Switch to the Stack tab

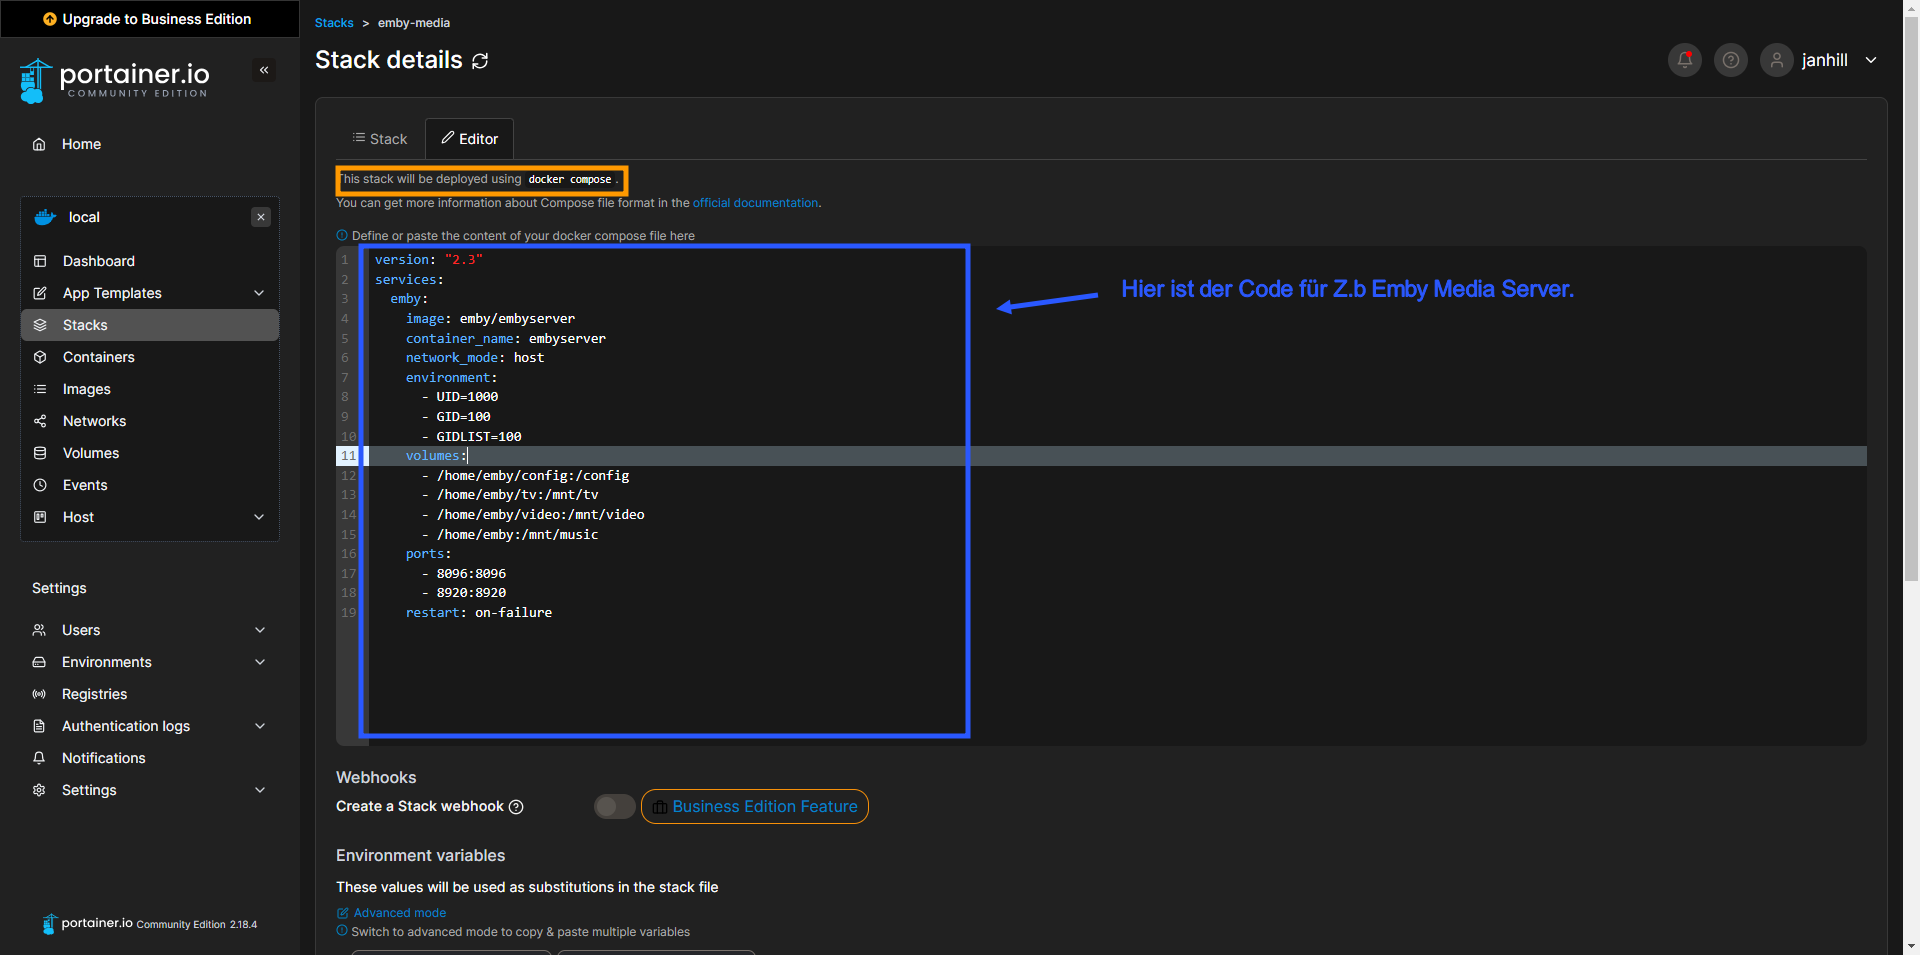coord(380,139)
